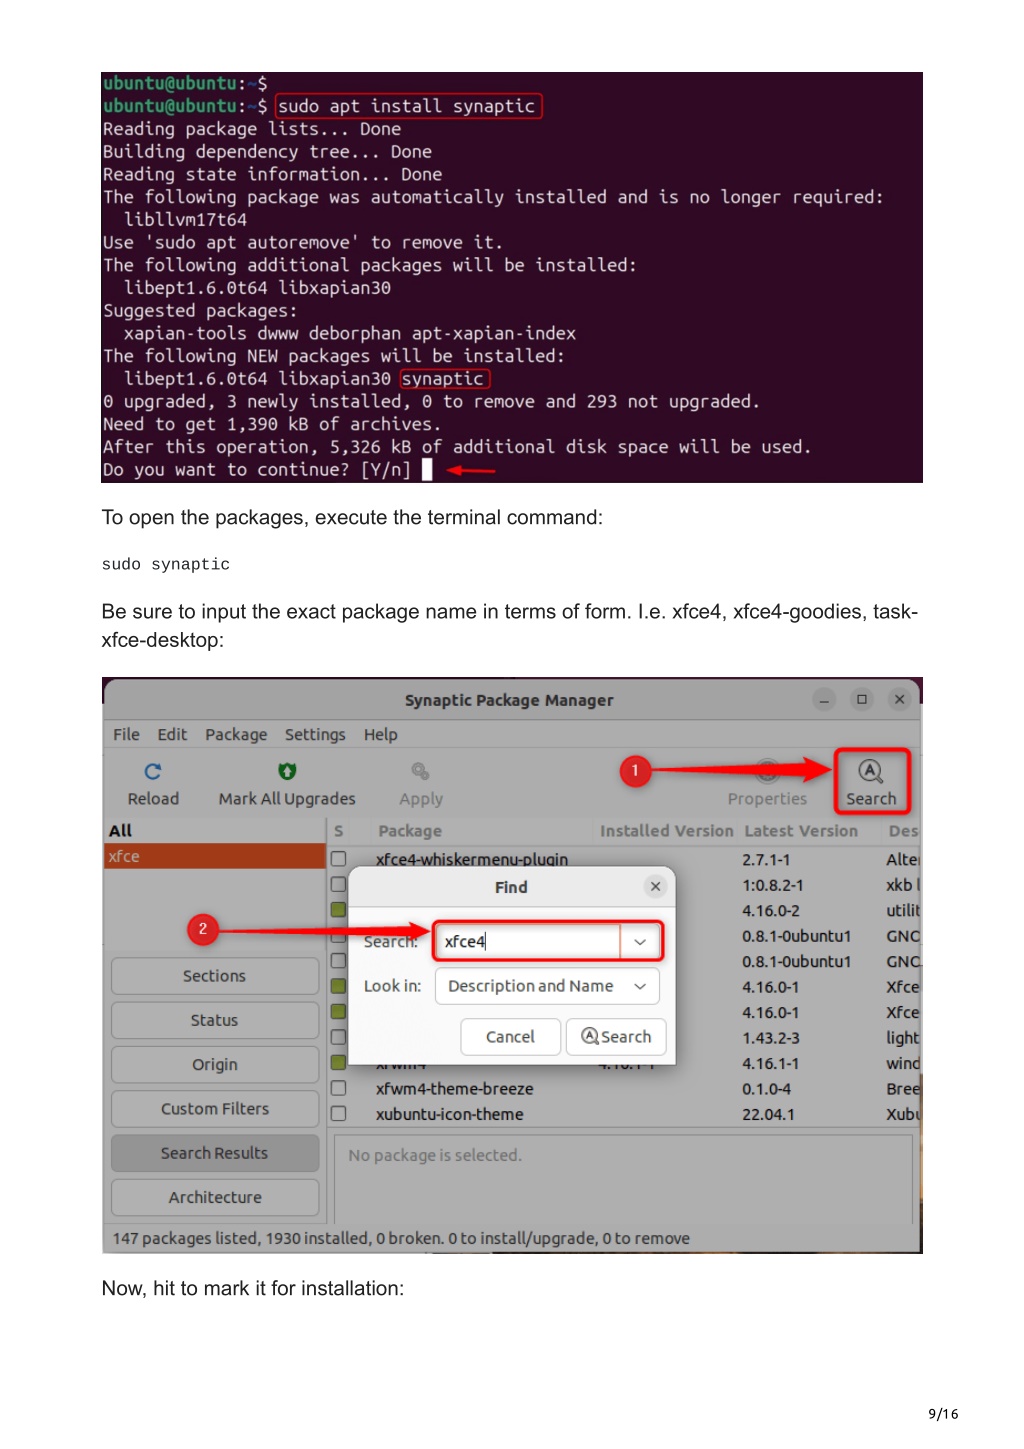Screen dimensions: 1024x1449
Task: Close the Find dialog with X
Action: click(x=655, y=886)
